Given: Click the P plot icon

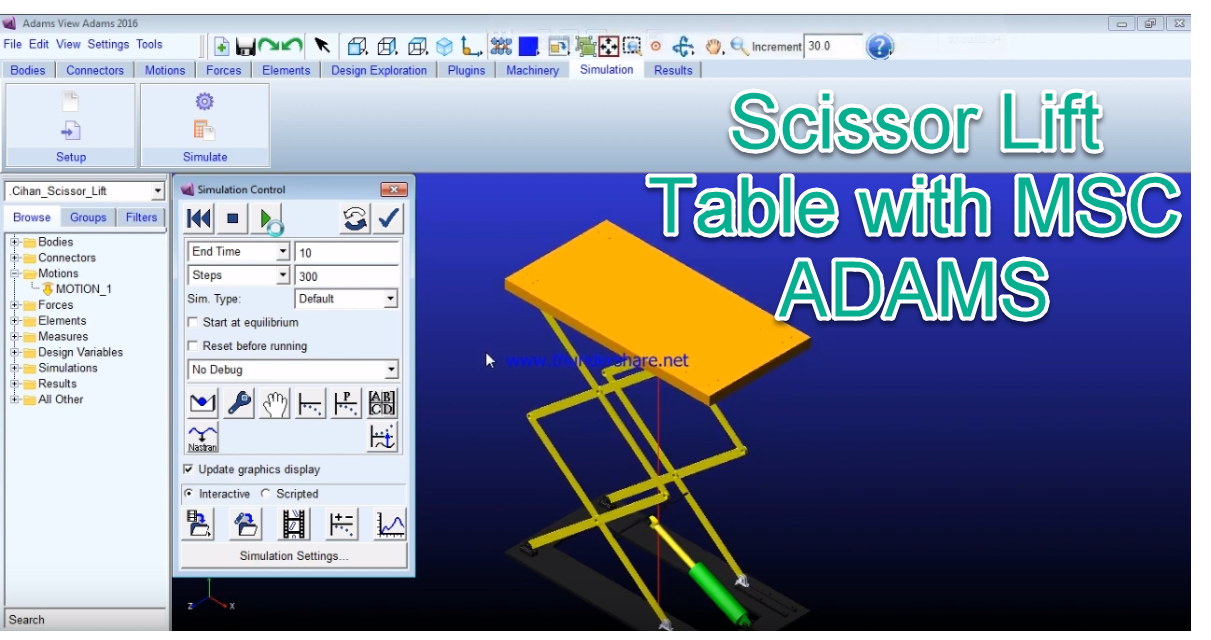Looking at the screenshot, I should click(x=346, y=403).
